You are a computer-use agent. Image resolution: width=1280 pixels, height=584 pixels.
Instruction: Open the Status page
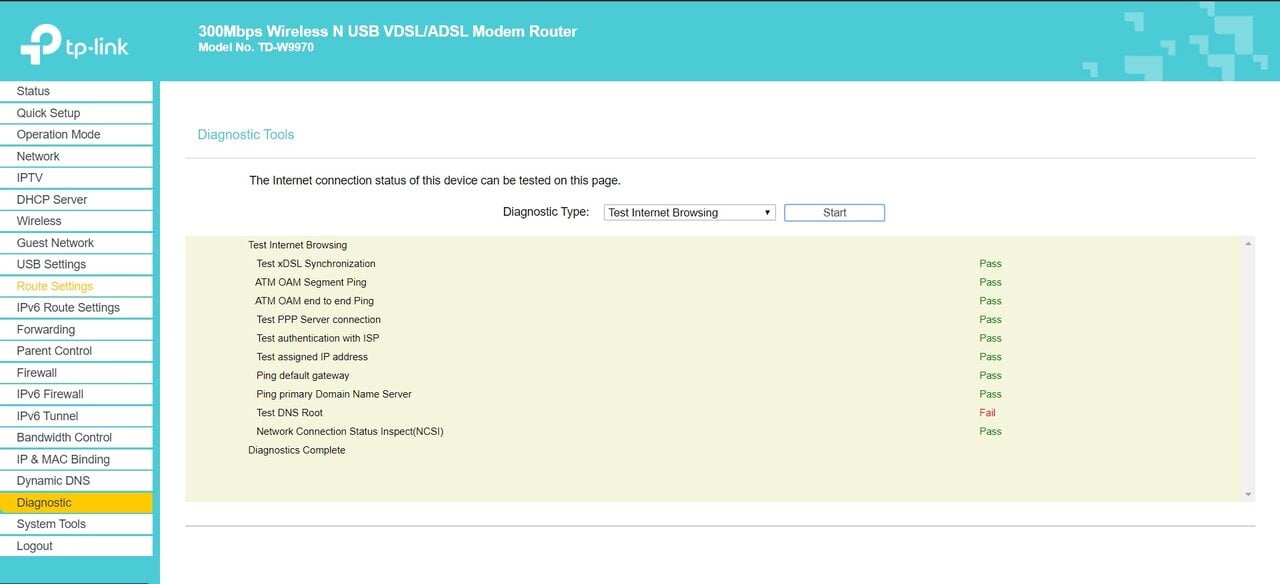click(76, 91)
